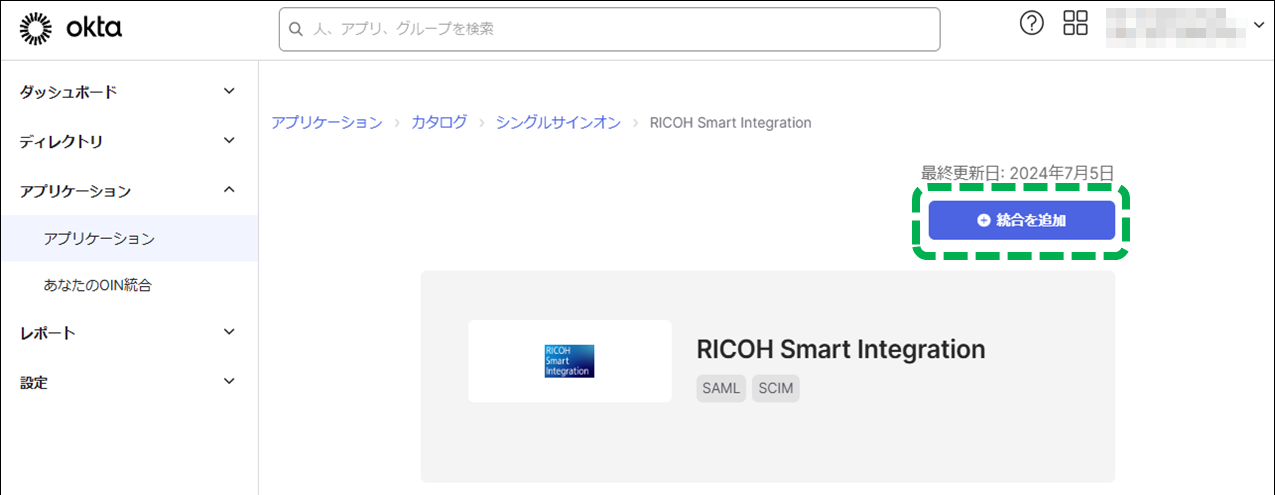Viewport: 1275px width, 495px height.
Task: Focus the people, apps, groups search field
Action: pos(609,29)
